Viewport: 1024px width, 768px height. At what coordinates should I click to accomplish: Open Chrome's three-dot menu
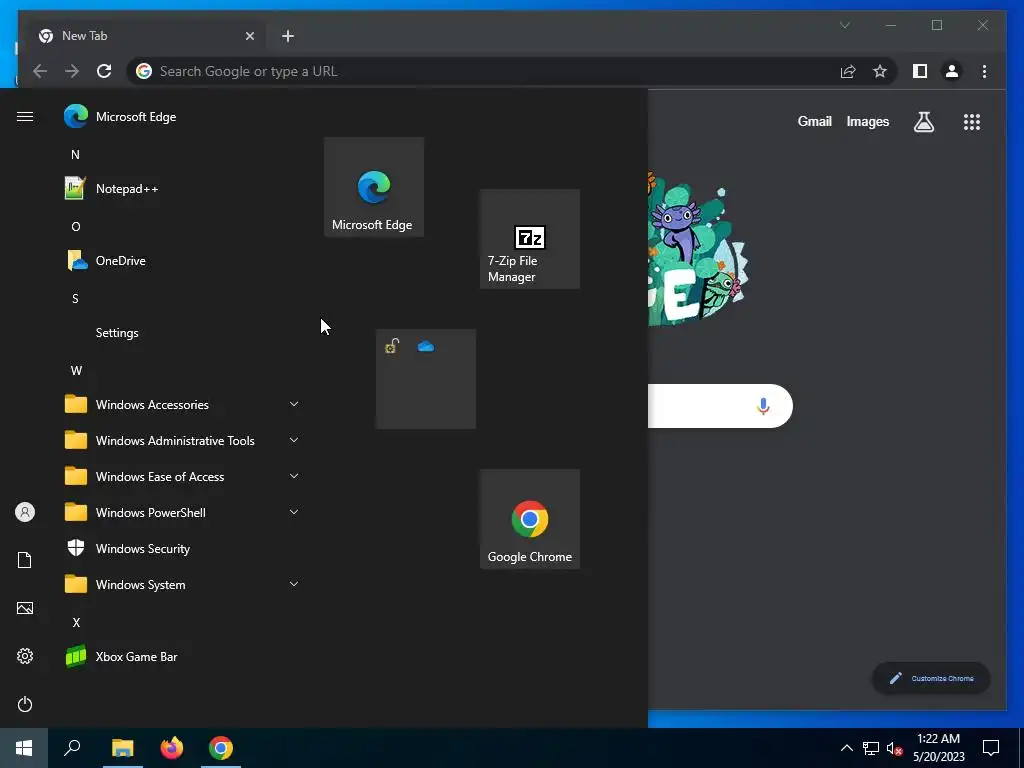pyautogui.click(x=984, y=71)
